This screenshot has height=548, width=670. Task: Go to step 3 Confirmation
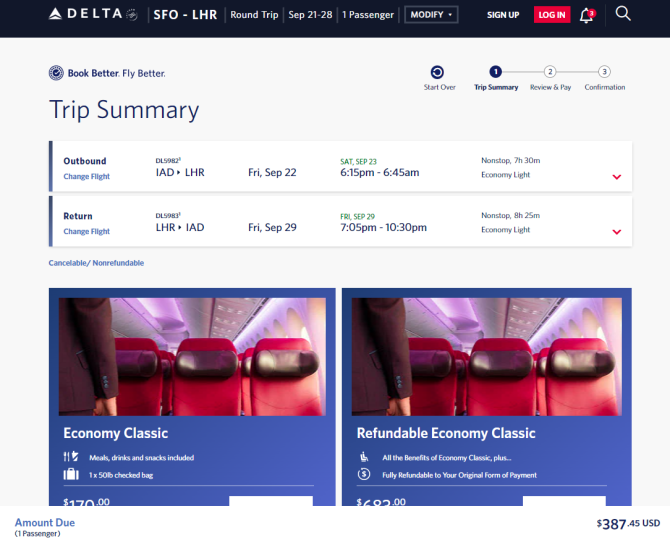(604, 77)
